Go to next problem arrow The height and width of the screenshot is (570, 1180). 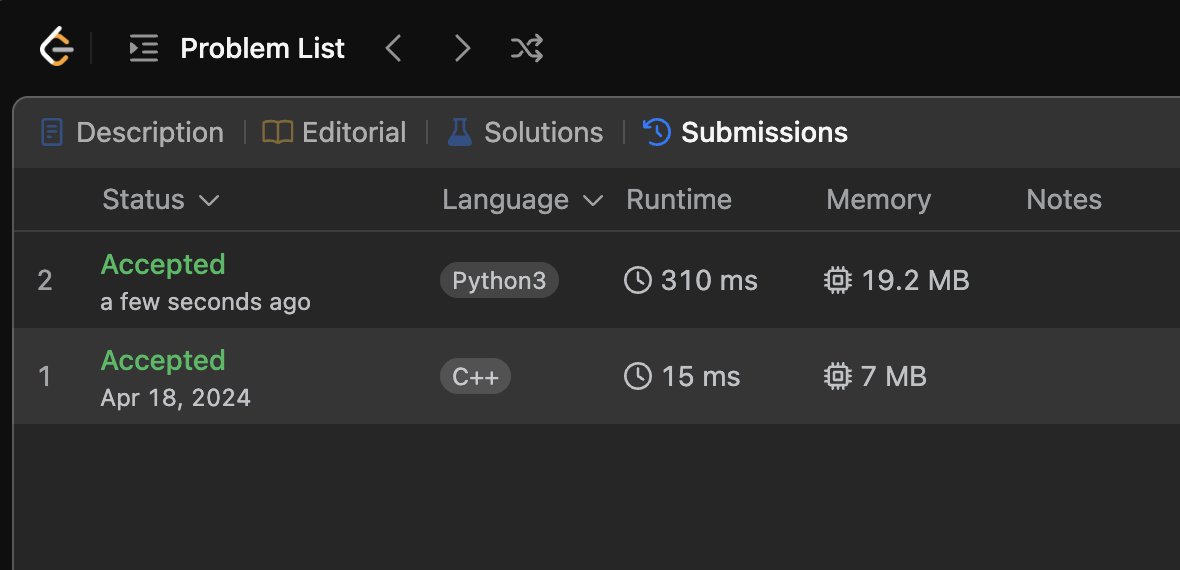pyautogui.click(x=462, y=48)
